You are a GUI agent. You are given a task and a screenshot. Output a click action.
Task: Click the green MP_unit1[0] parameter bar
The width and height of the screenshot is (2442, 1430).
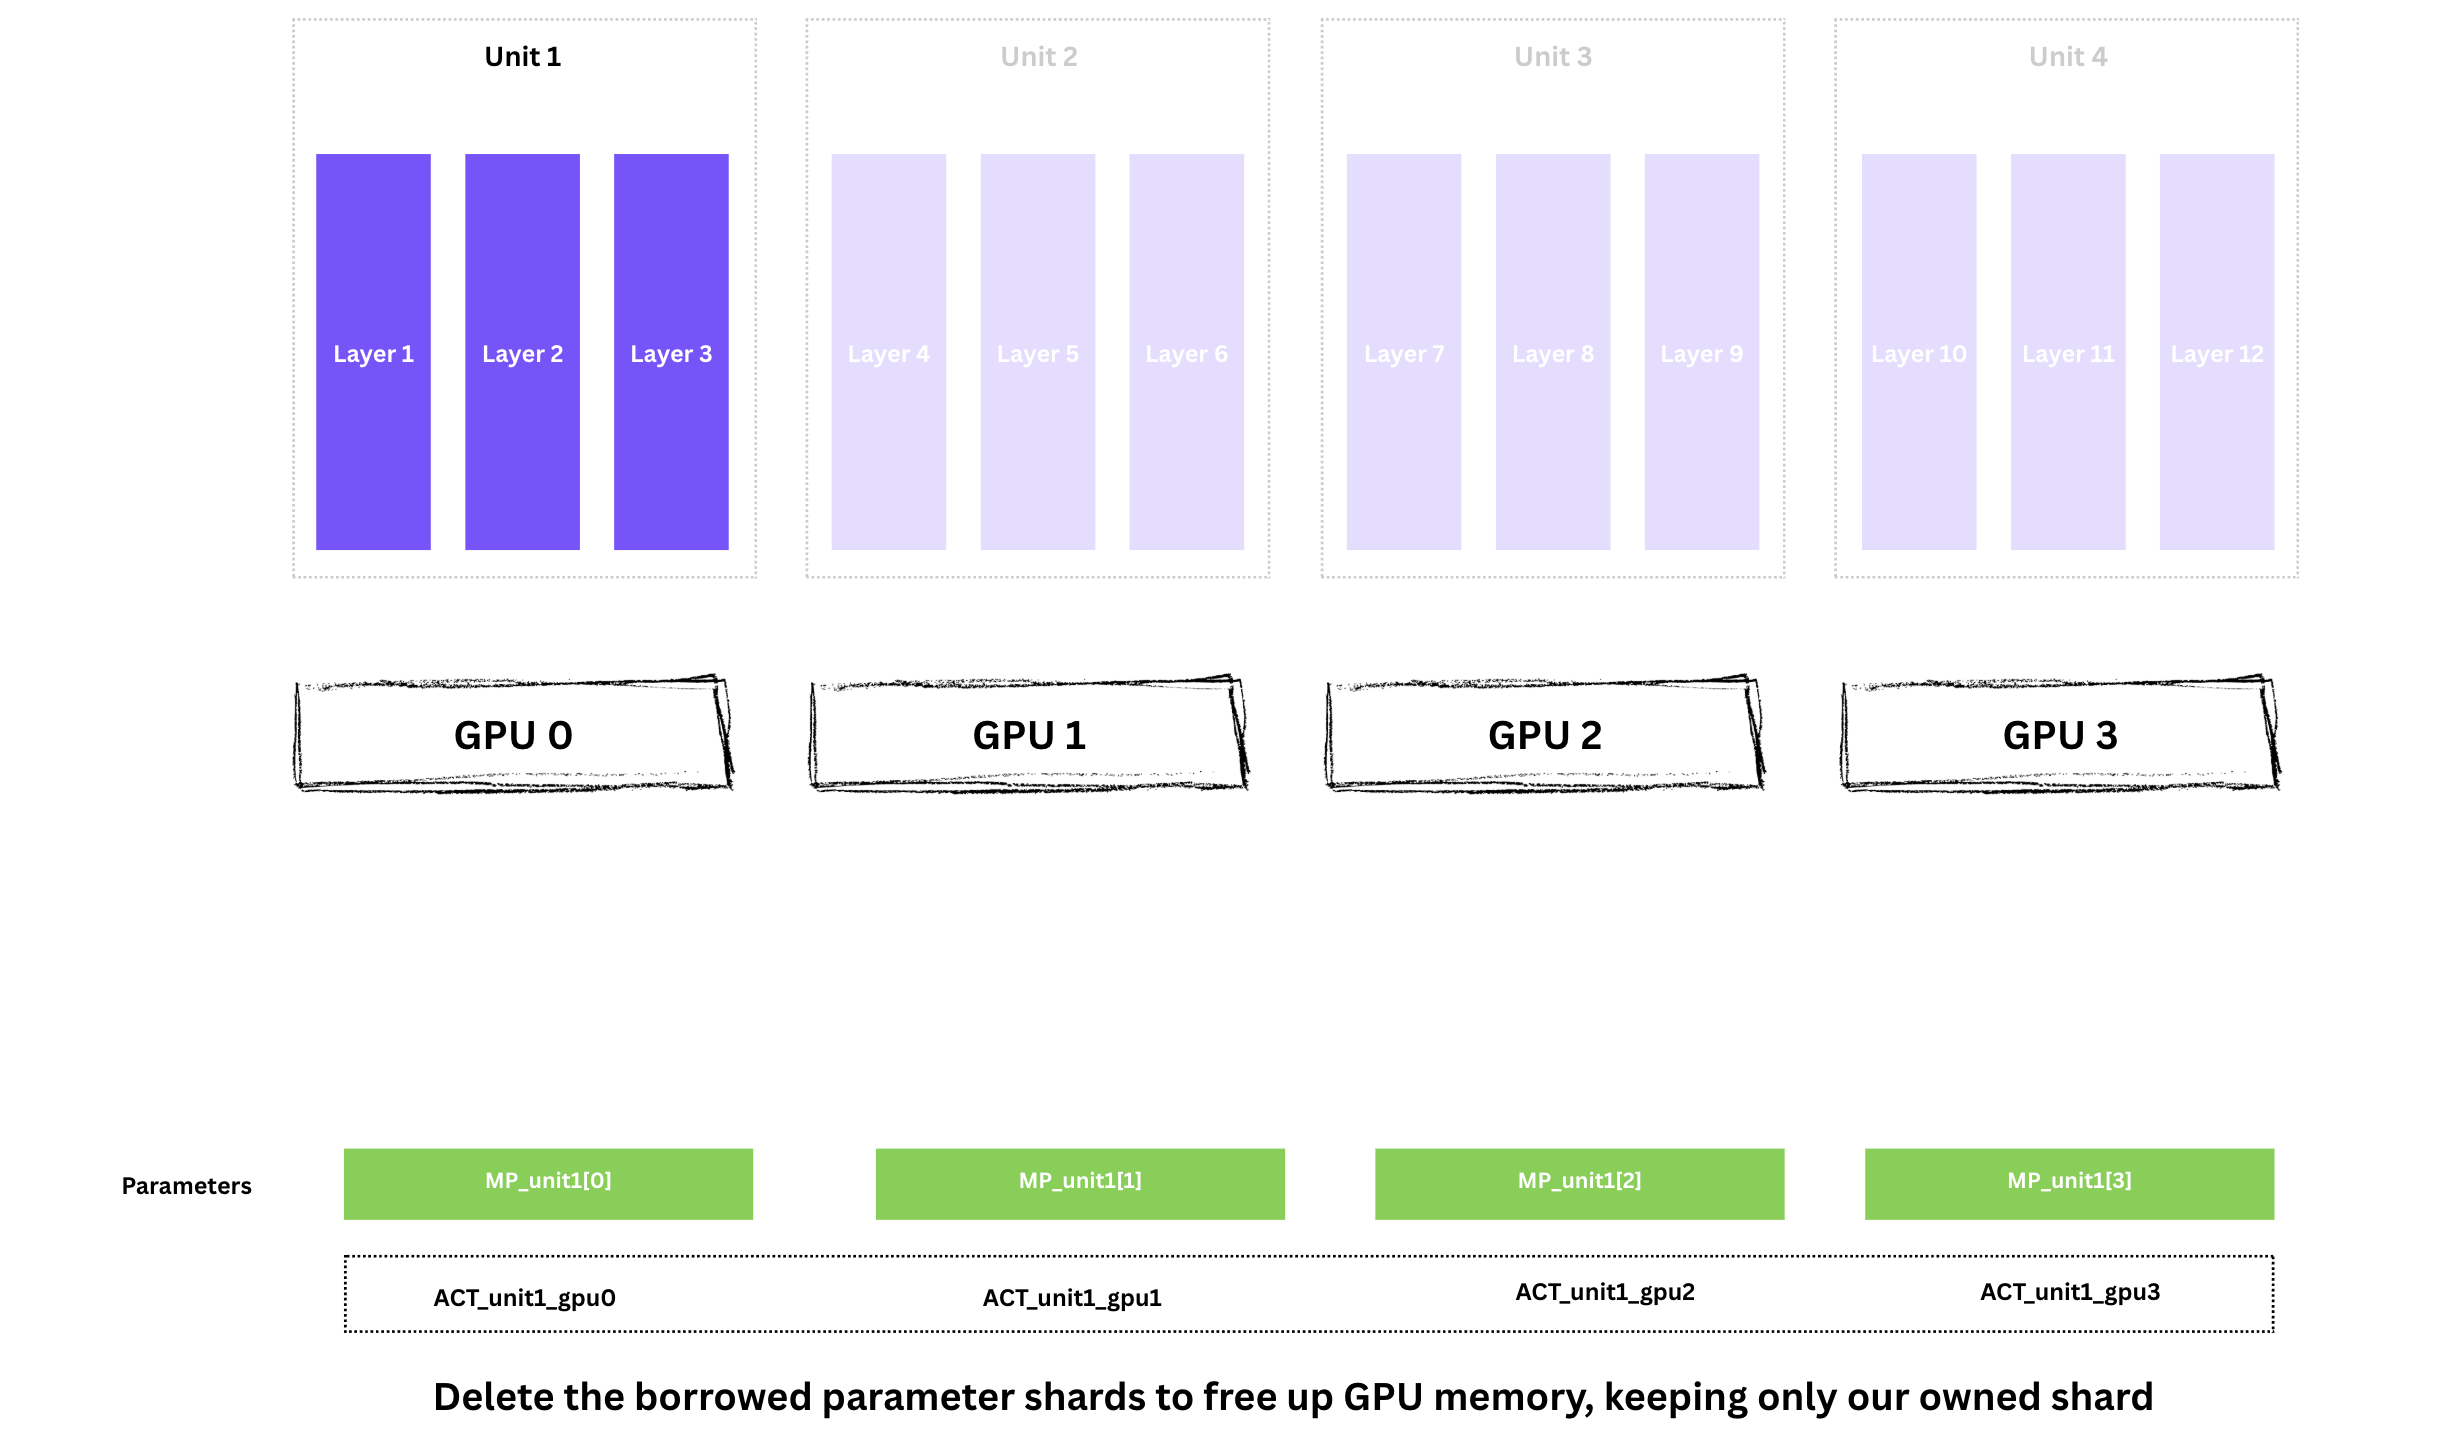[x=548, y=1183]
